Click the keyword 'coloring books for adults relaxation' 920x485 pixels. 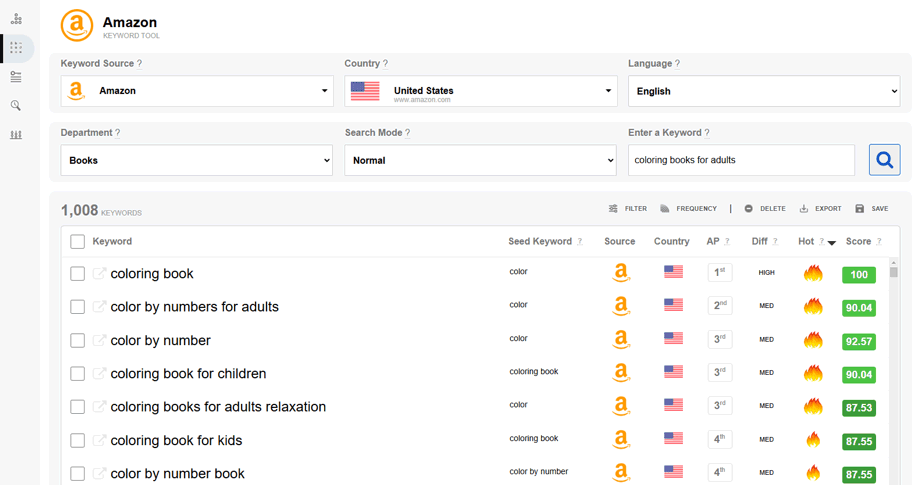218,407
